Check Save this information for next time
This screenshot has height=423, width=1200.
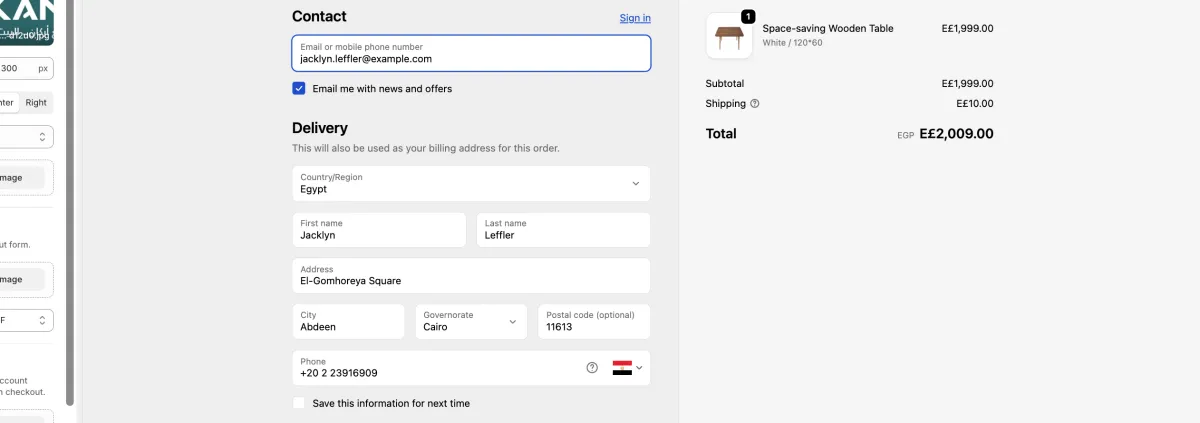coord(299,403)
